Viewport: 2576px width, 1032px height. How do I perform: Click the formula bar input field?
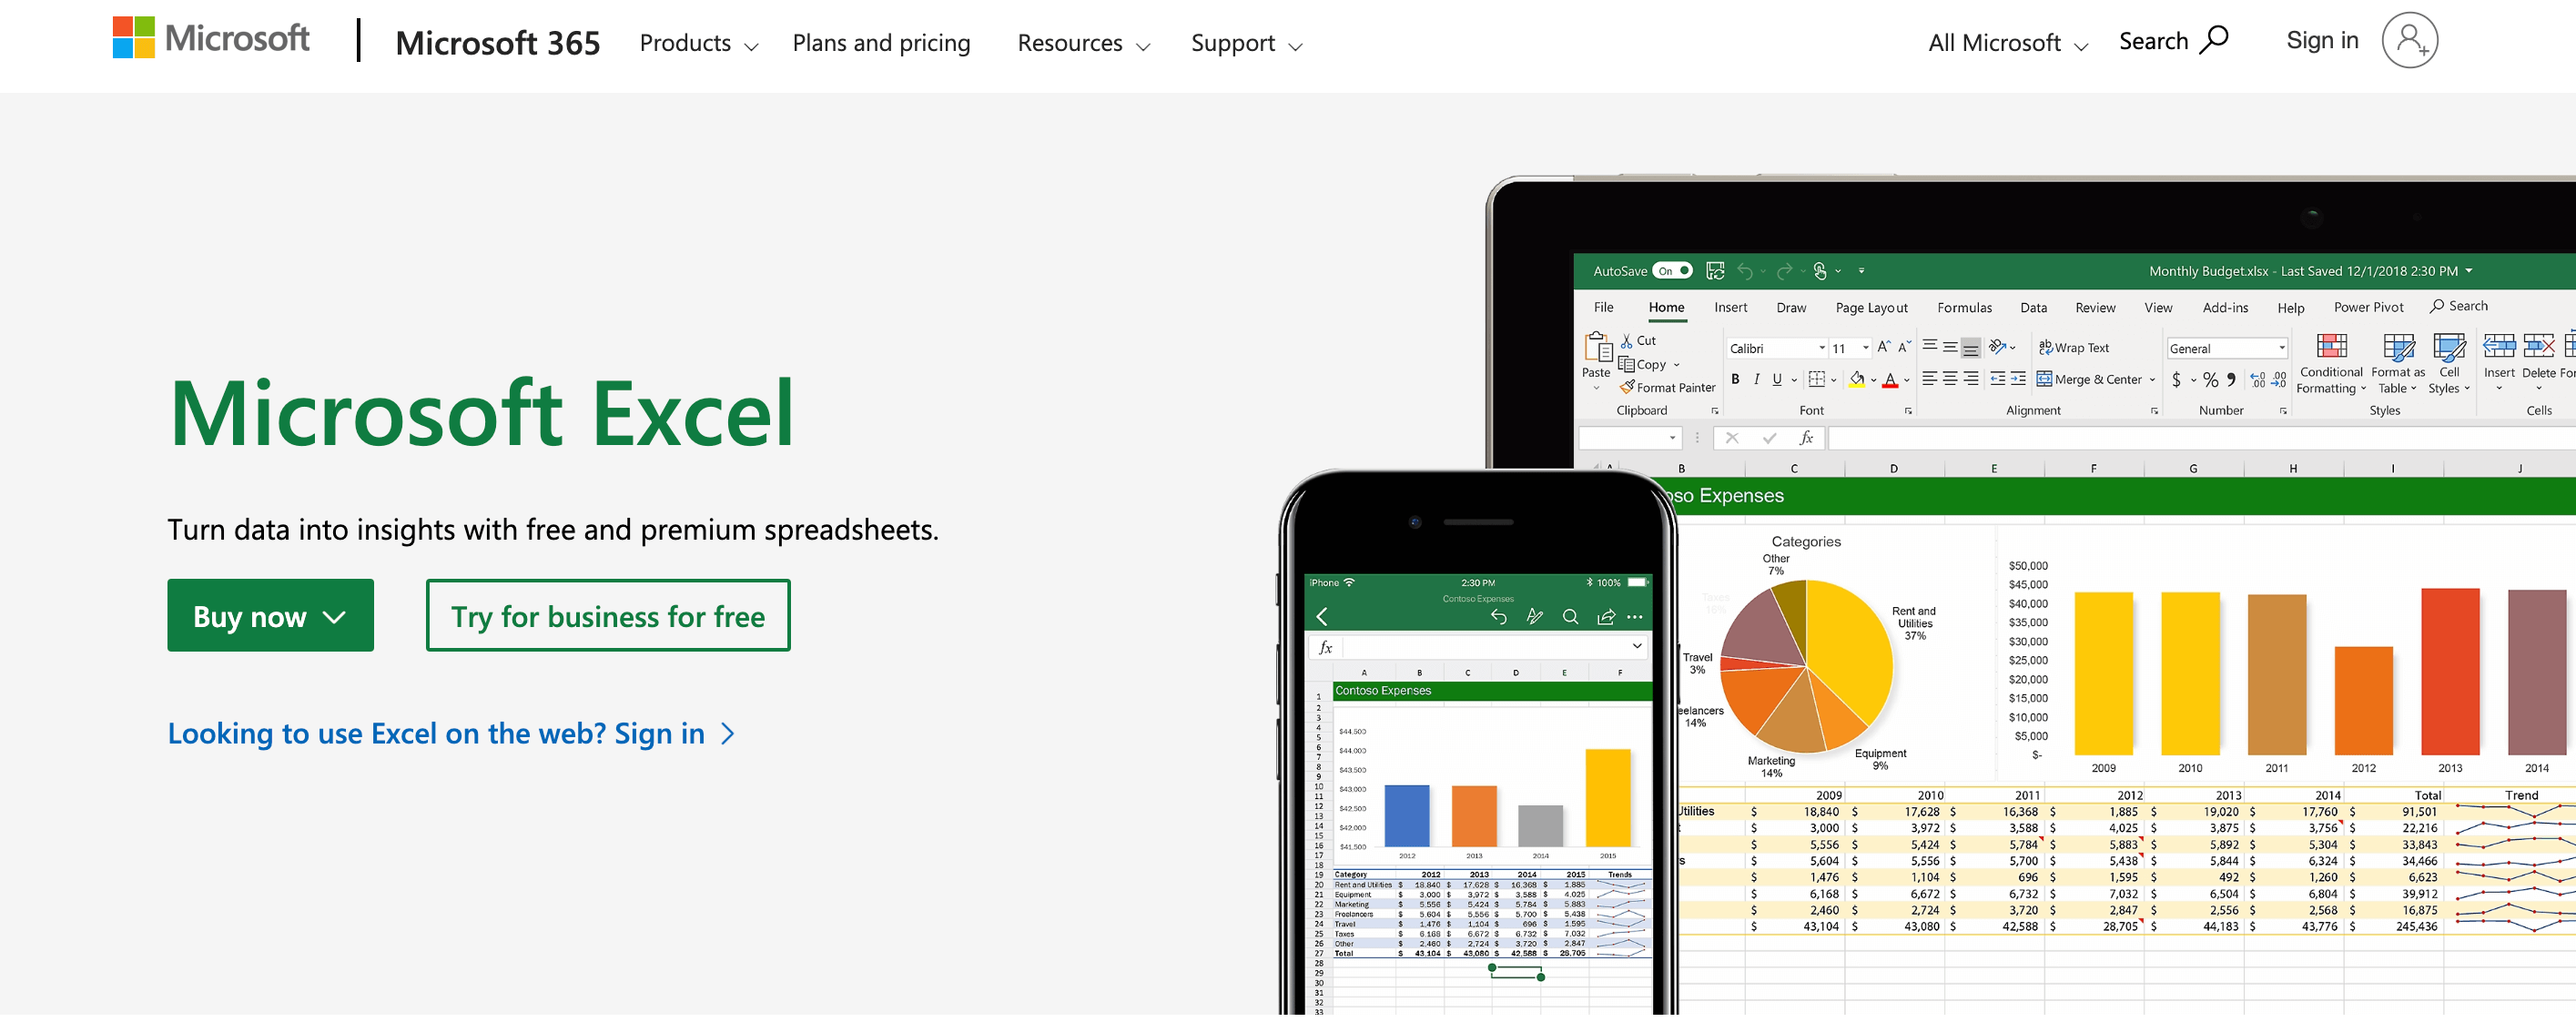coord(2135,439)
